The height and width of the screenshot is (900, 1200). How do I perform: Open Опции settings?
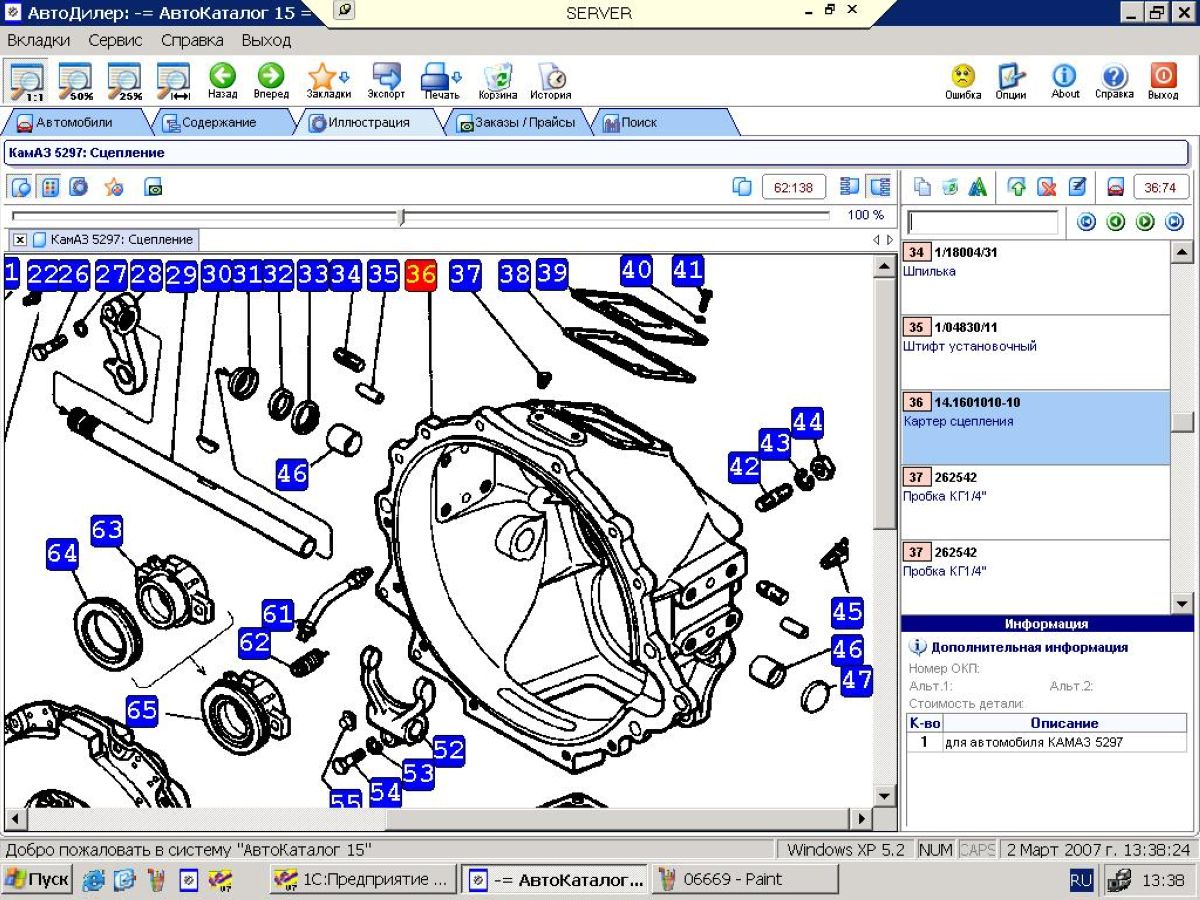tap(1011, 81)
